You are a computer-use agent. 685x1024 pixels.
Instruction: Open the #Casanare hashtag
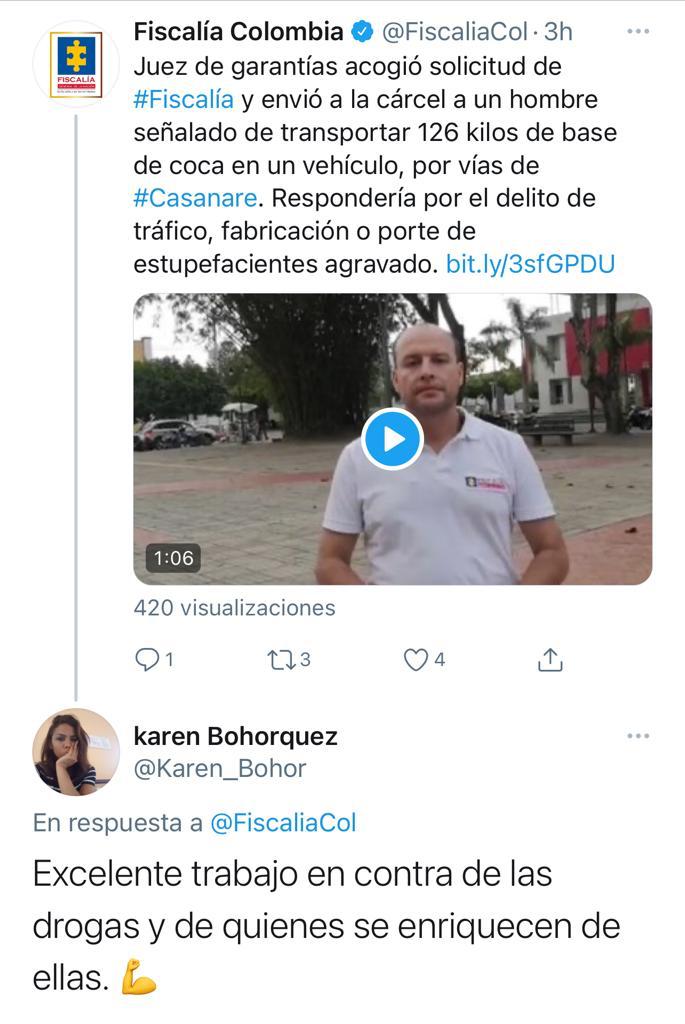195,198
